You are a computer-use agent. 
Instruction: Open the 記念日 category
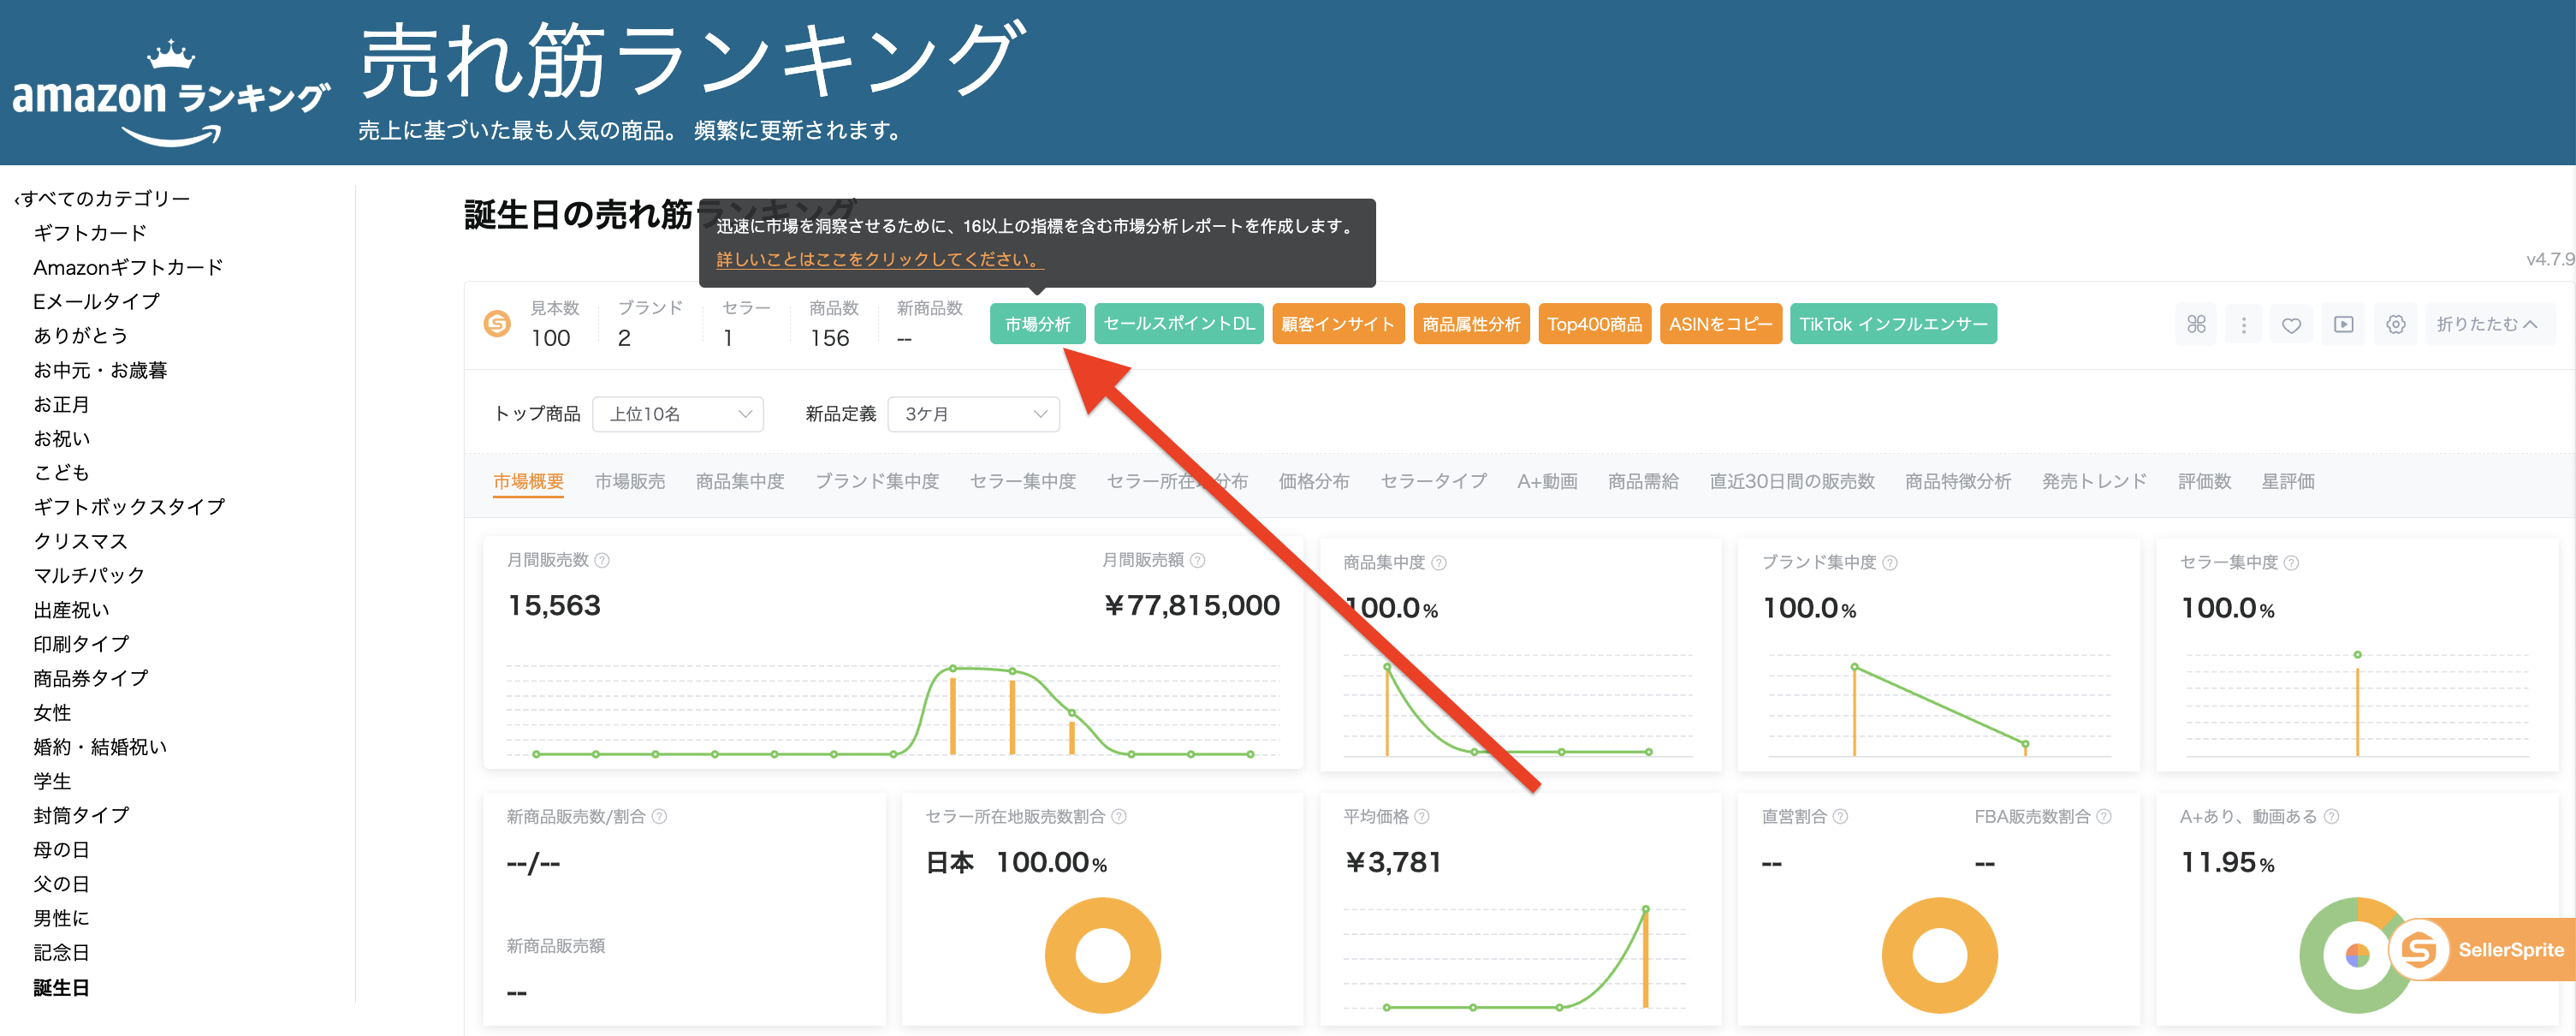61,953
